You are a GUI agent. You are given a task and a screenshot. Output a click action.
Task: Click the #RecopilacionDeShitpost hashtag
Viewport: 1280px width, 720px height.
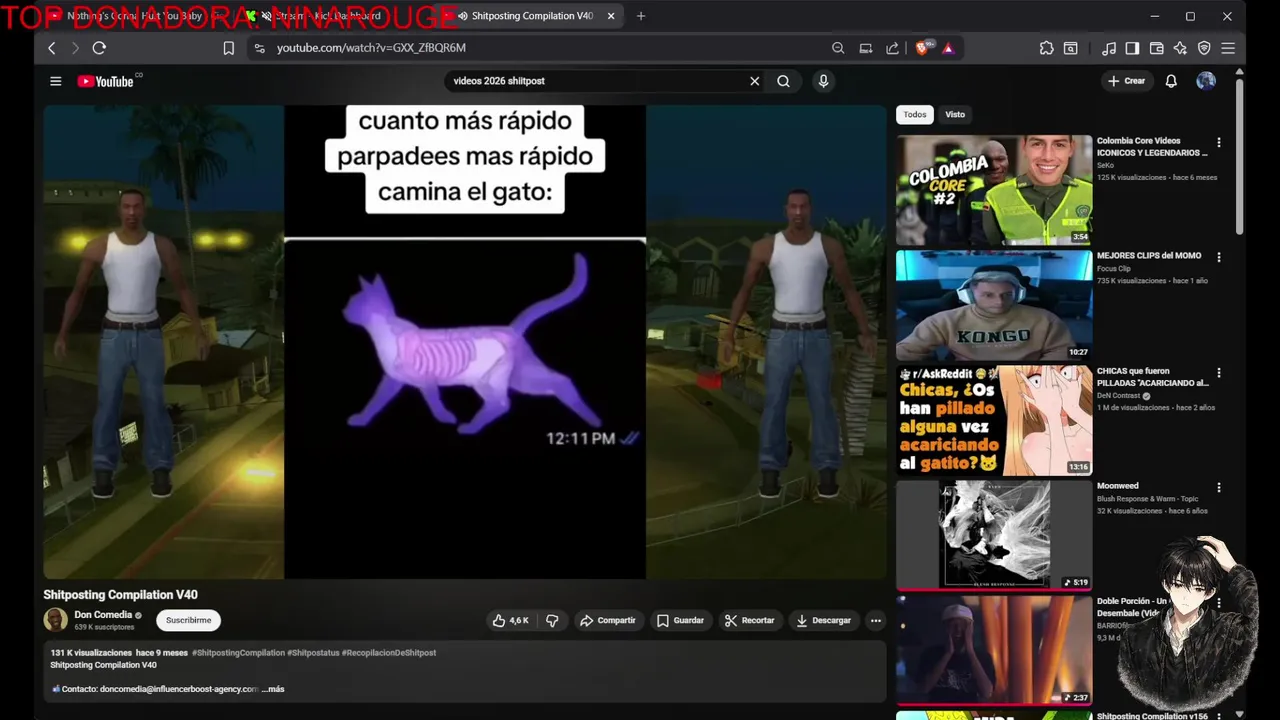point(389,653)
